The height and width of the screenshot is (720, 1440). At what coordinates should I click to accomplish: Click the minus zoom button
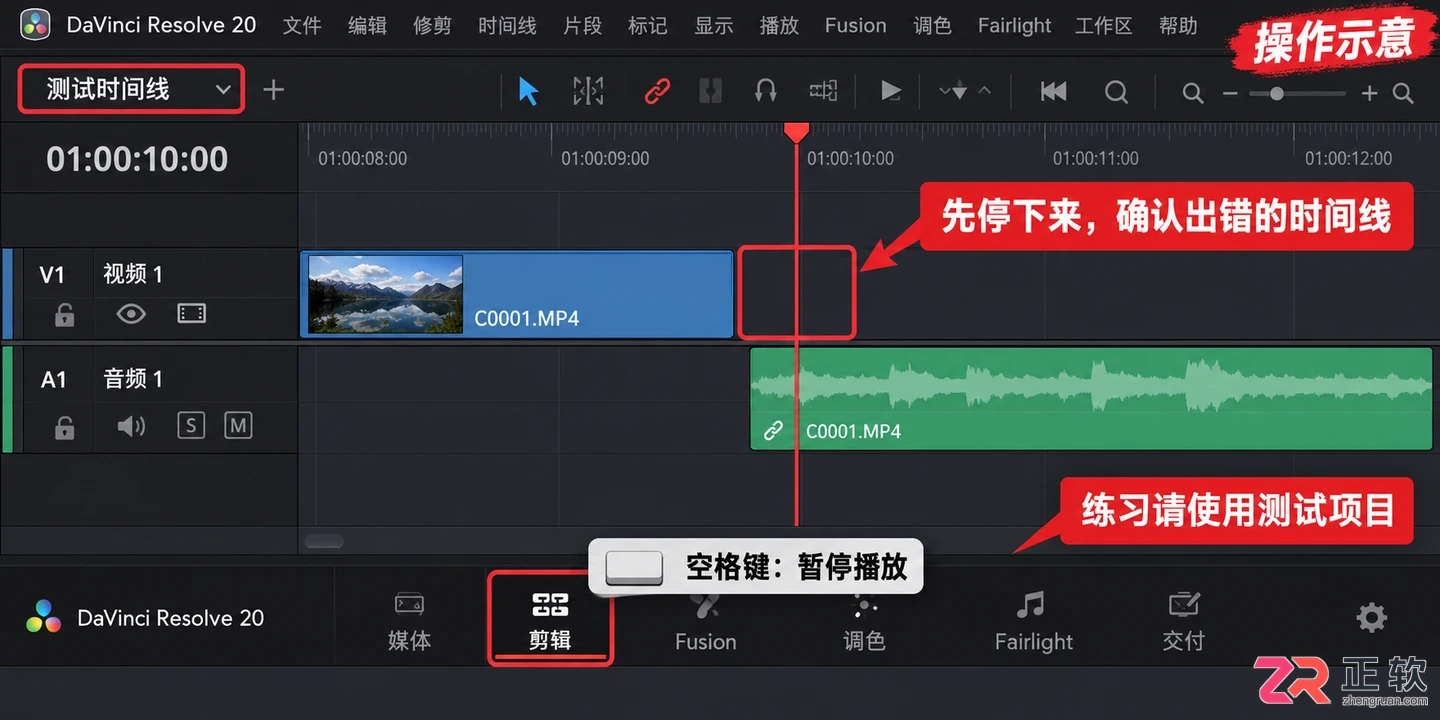[x=1230, y=93]
